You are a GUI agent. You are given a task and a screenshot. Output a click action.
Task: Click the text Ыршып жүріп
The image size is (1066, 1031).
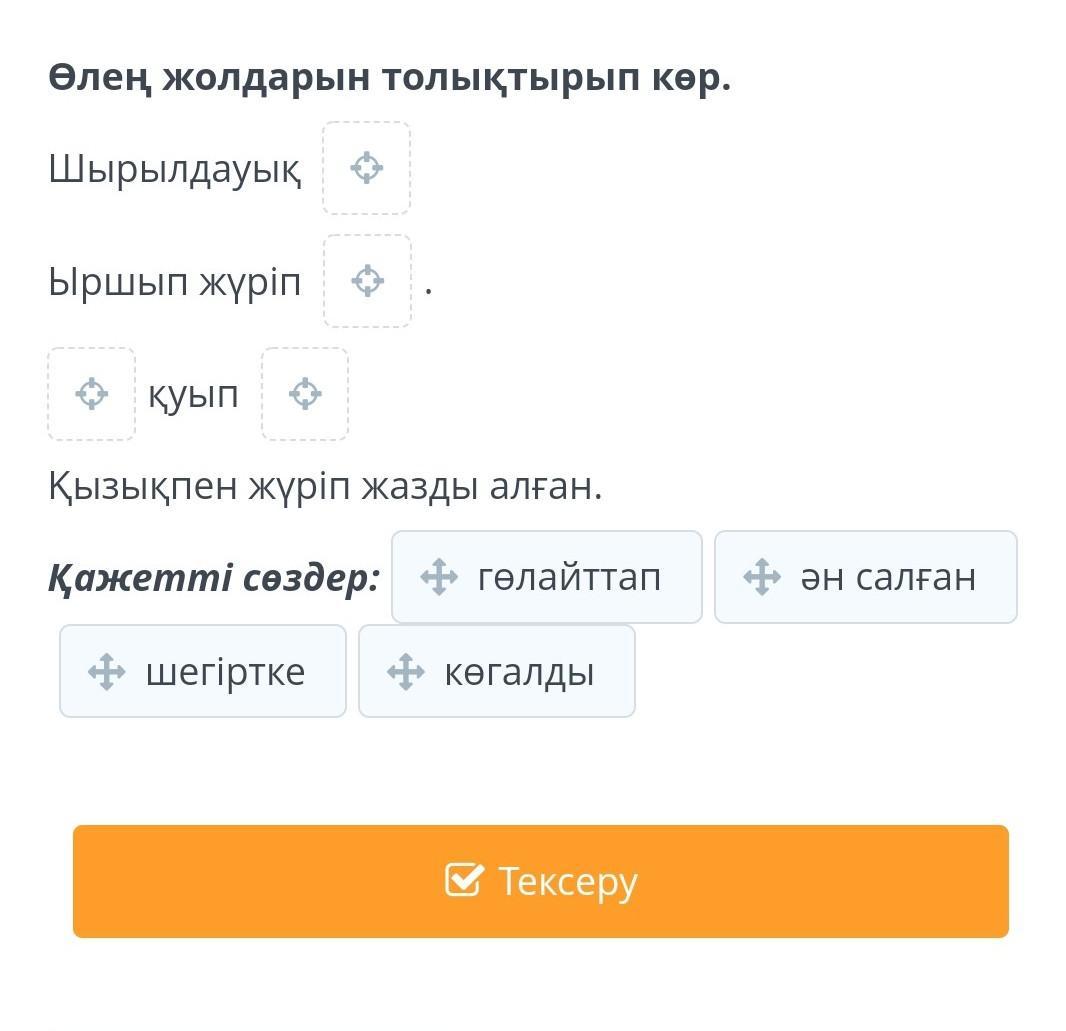[x=174, y=282]
